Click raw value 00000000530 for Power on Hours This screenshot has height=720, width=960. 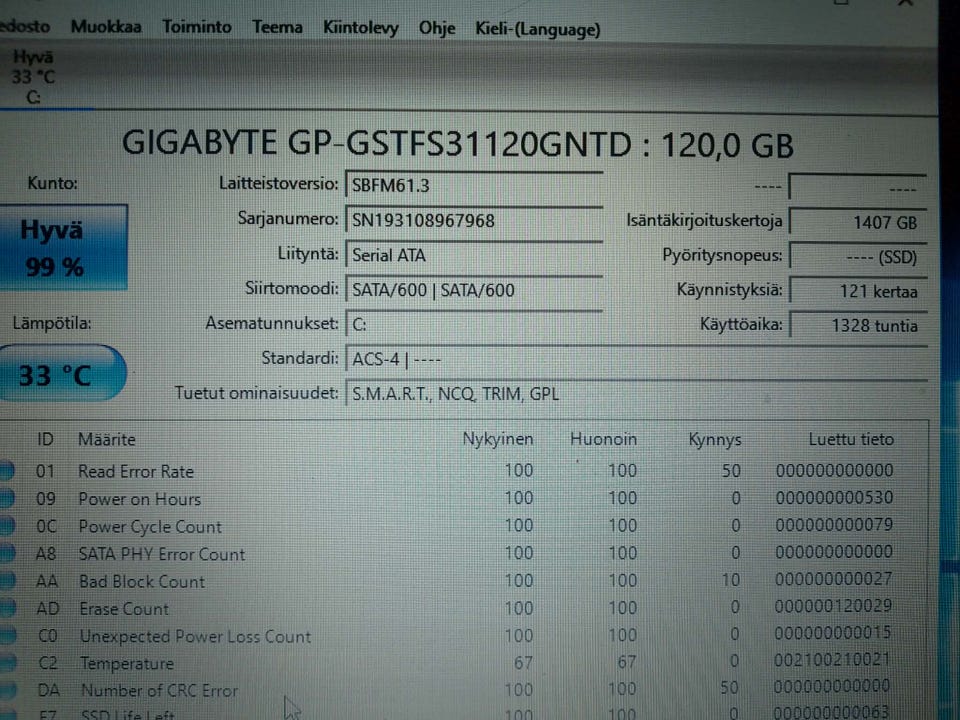(834, 497)
